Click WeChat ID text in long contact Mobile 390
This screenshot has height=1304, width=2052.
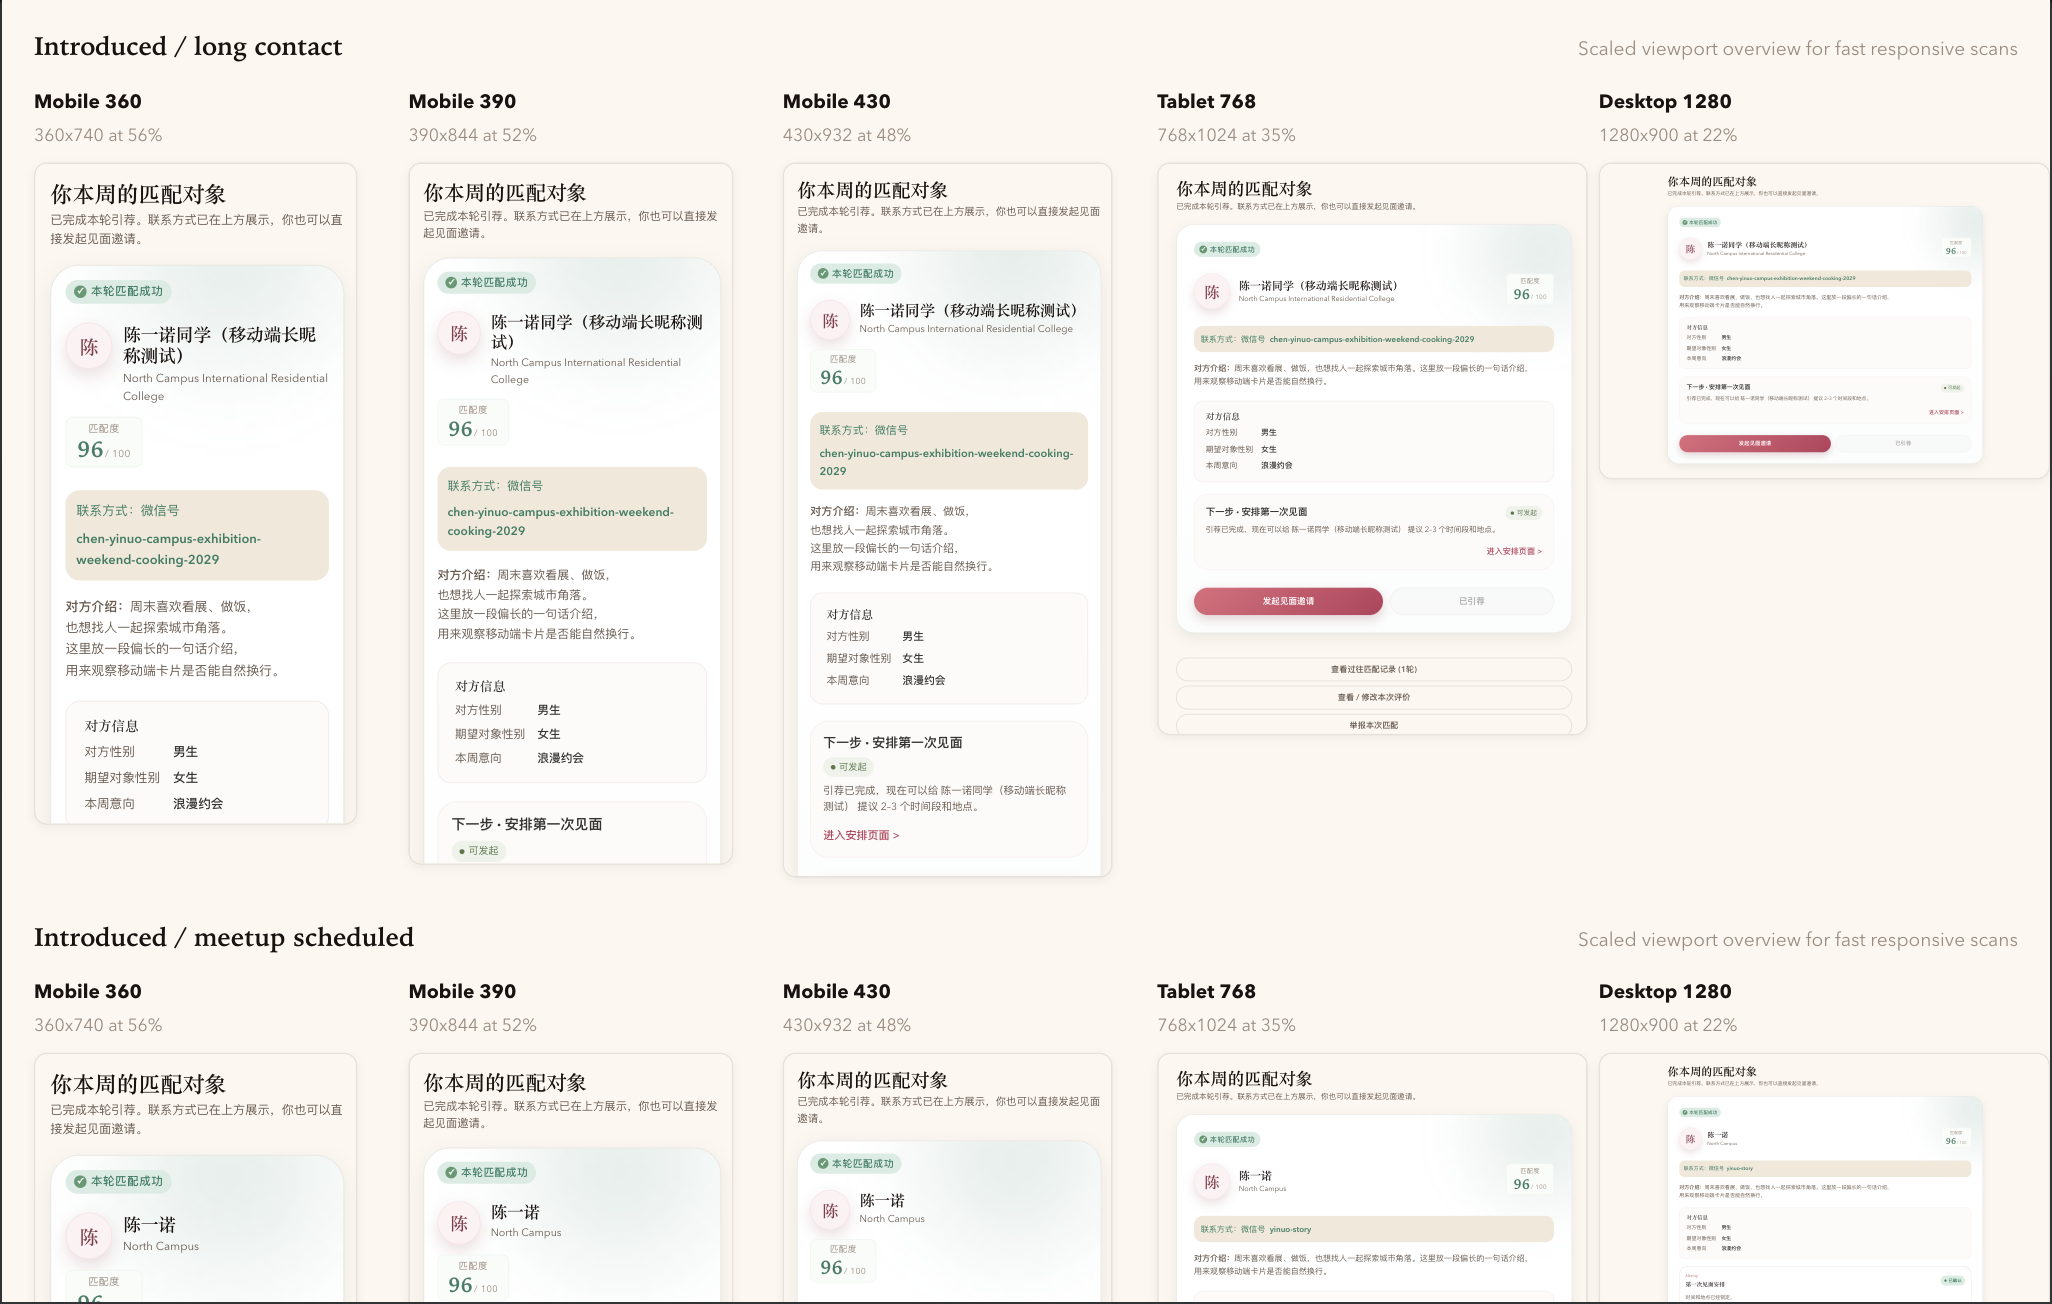(x=561, y=521)
